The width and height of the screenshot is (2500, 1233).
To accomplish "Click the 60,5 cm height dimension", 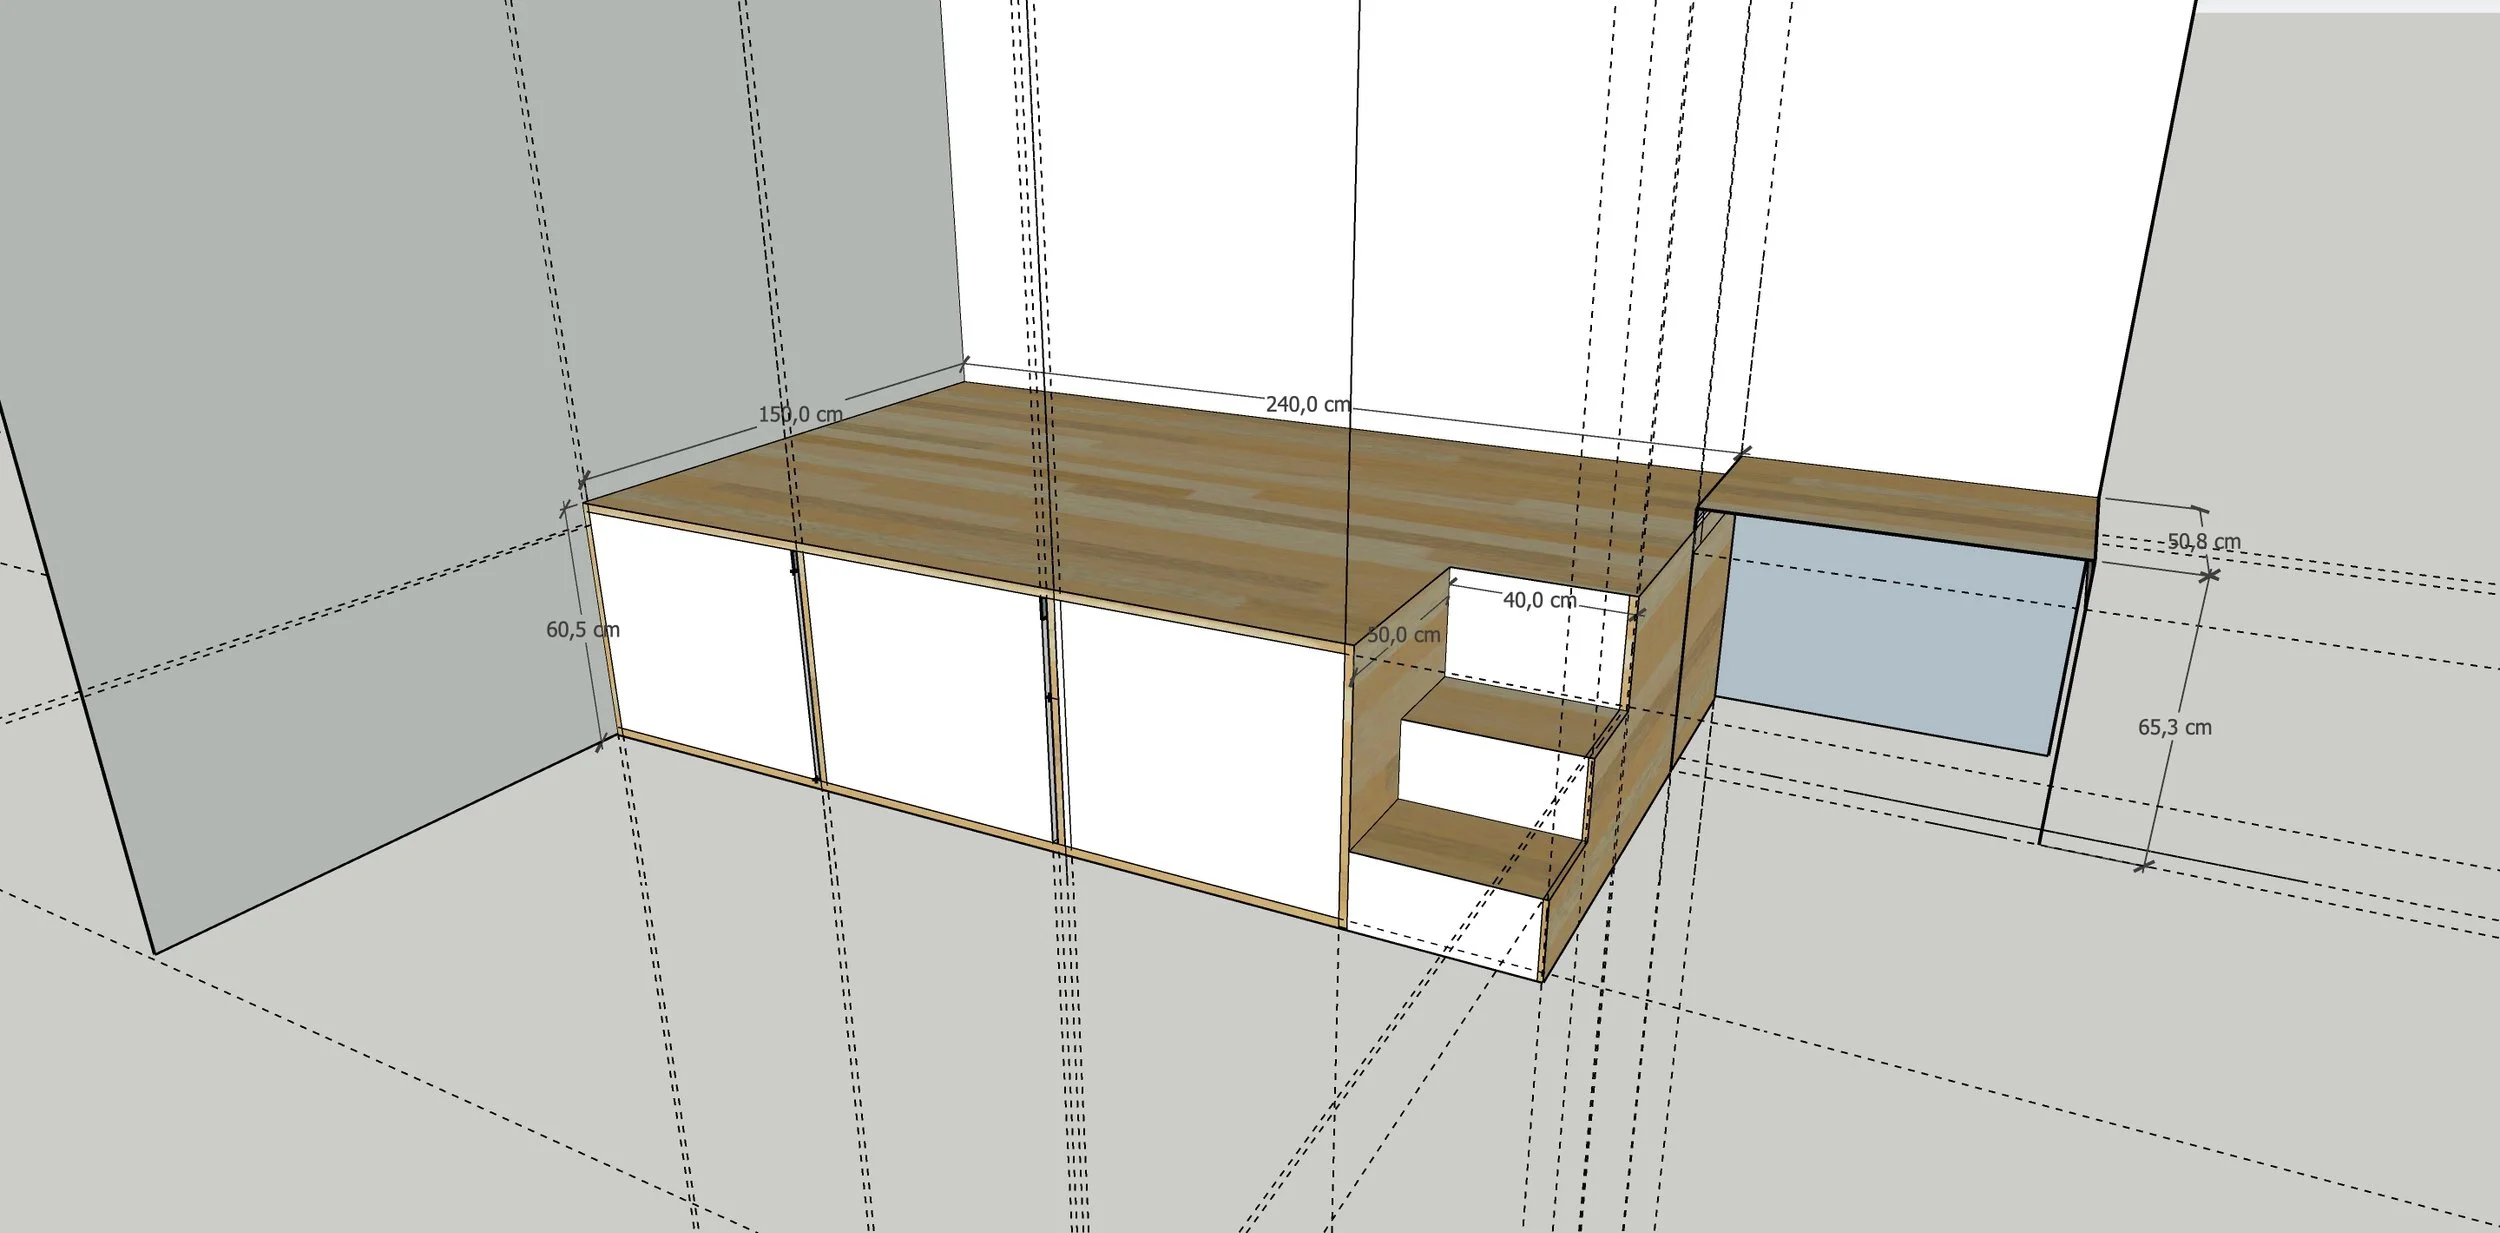I will tap(582, 630).
